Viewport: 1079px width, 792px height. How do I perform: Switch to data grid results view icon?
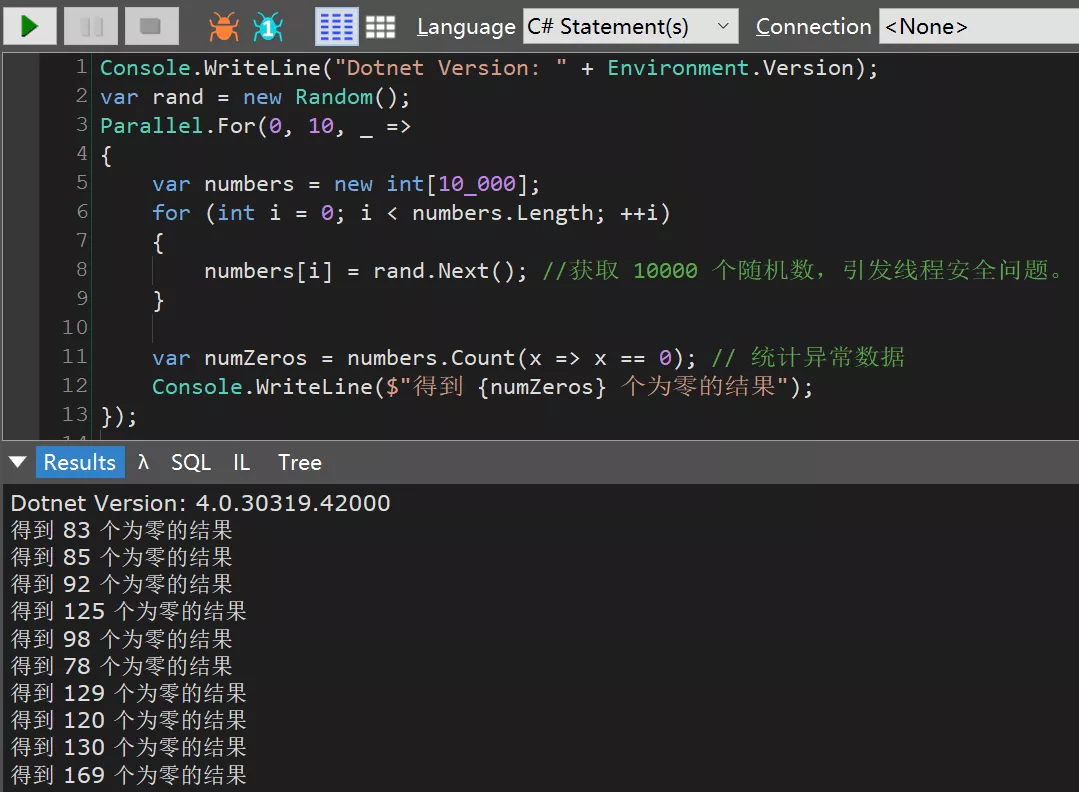click(380, 27)
